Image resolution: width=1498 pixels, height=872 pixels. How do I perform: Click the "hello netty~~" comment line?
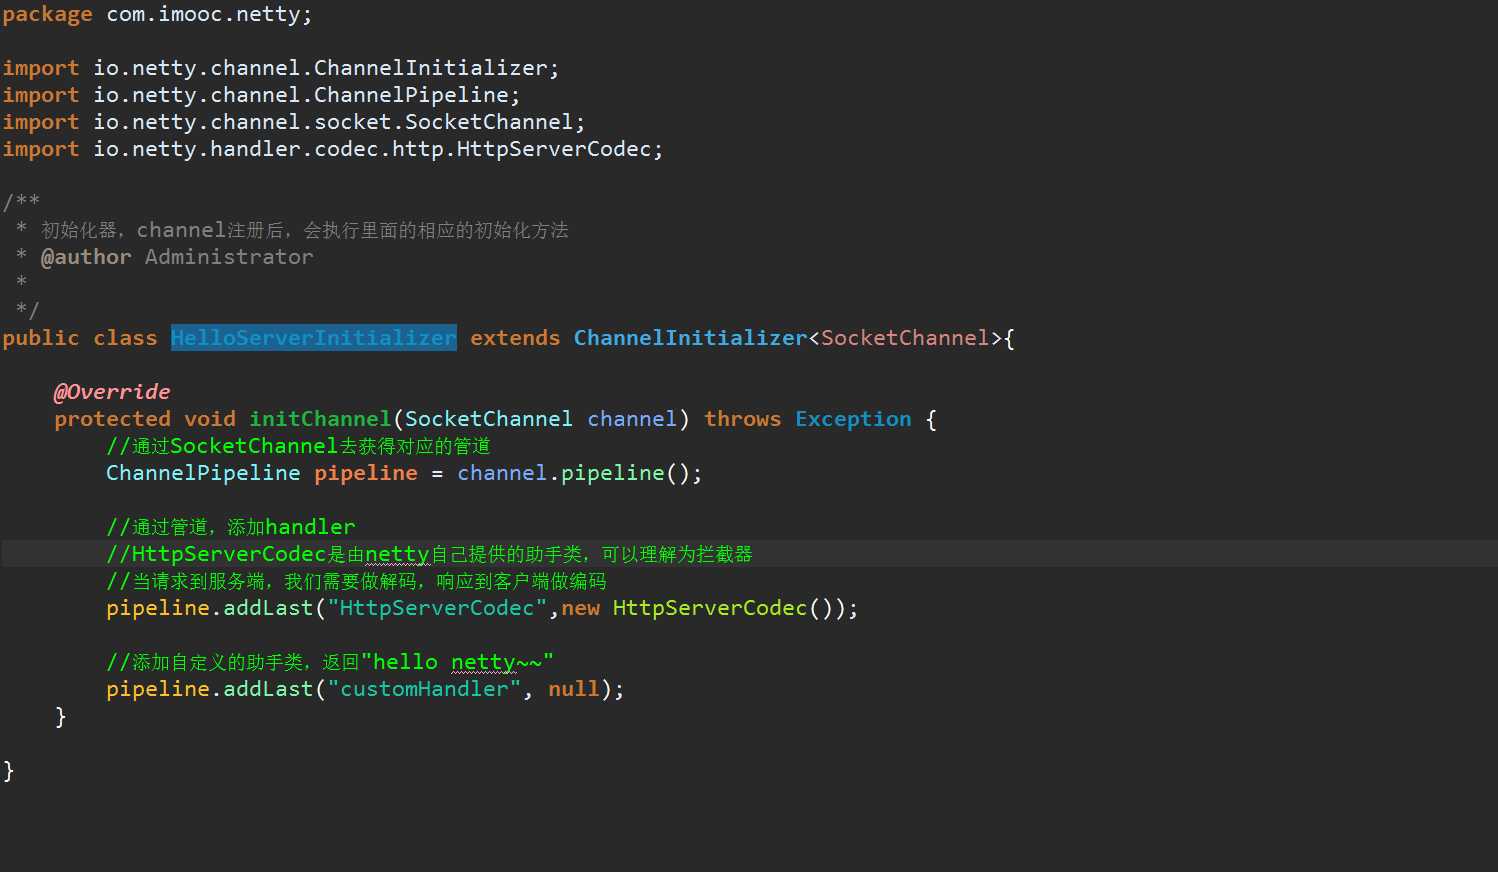click(x=330, y=662)
